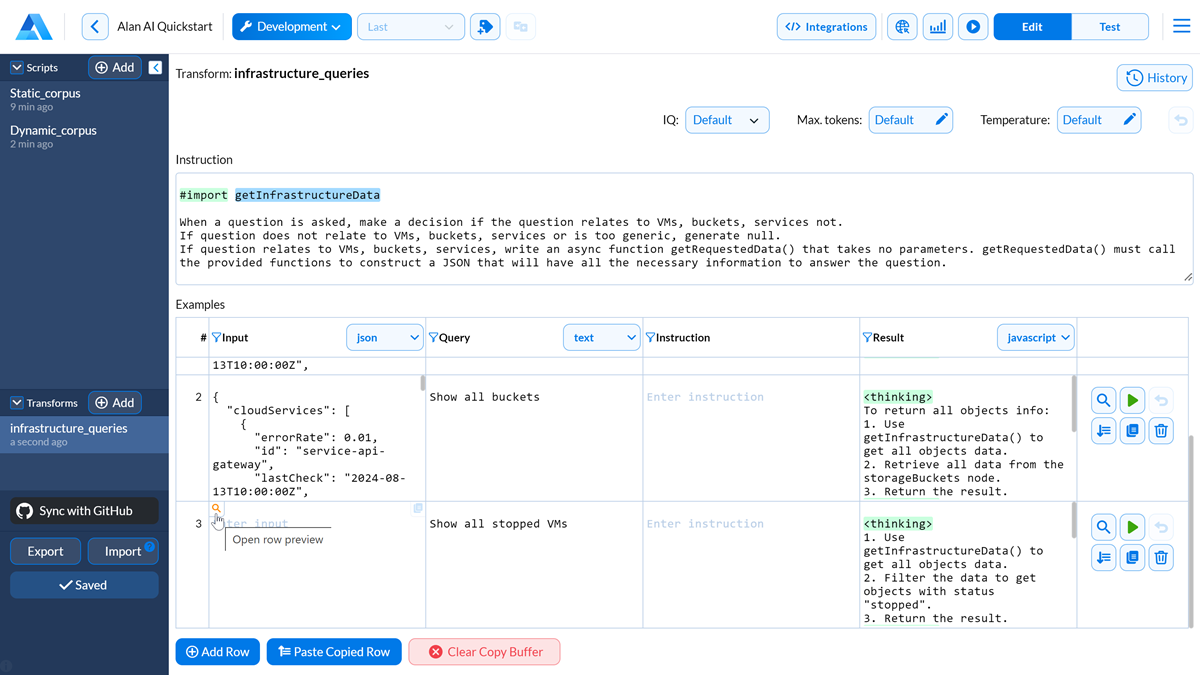The height and width of the screenshot is (675, 1200).
Task: Open the Input format json dropdown
Action: [384, 337]
